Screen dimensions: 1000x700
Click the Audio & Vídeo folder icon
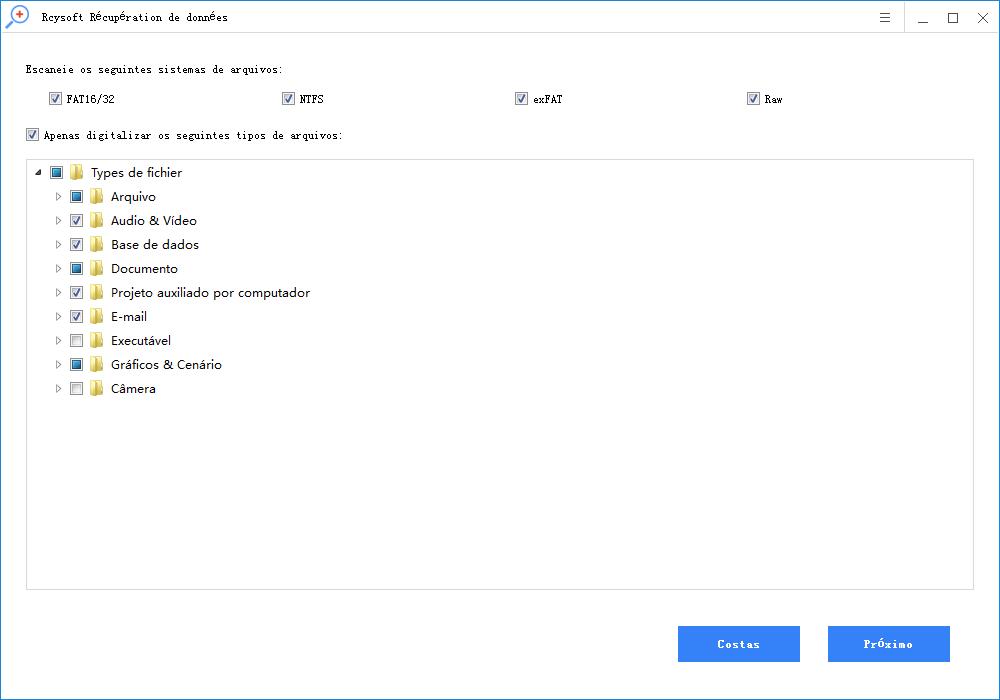point(96,221)
